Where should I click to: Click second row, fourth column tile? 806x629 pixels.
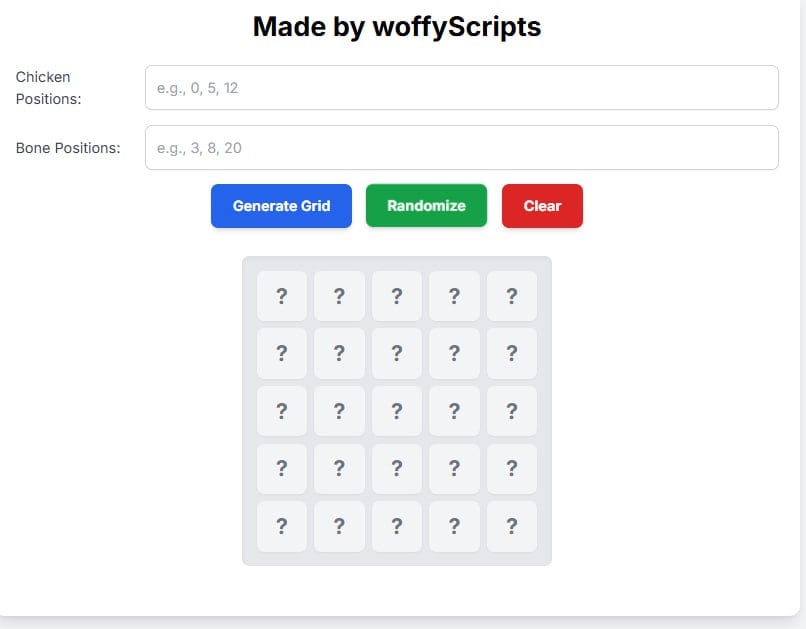454,353
